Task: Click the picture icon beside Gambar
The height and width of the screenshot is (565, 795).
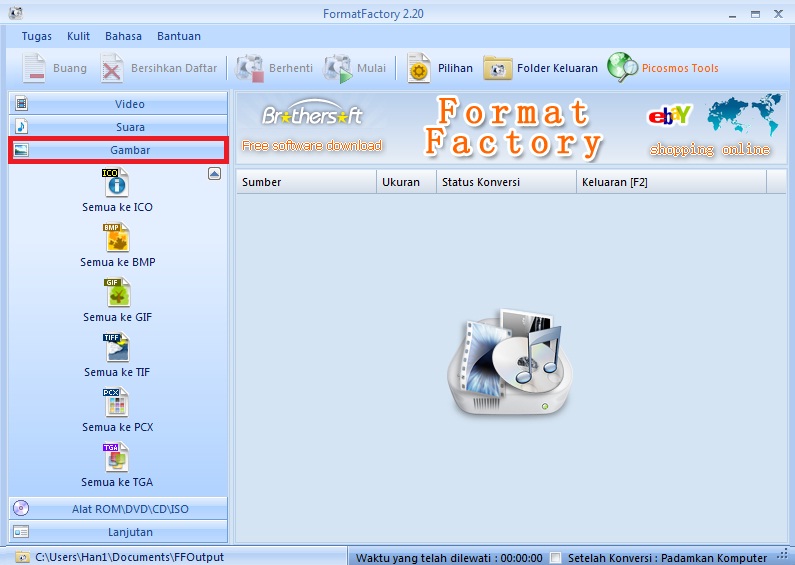Action: pyautogui.click(x=21, y=150)
